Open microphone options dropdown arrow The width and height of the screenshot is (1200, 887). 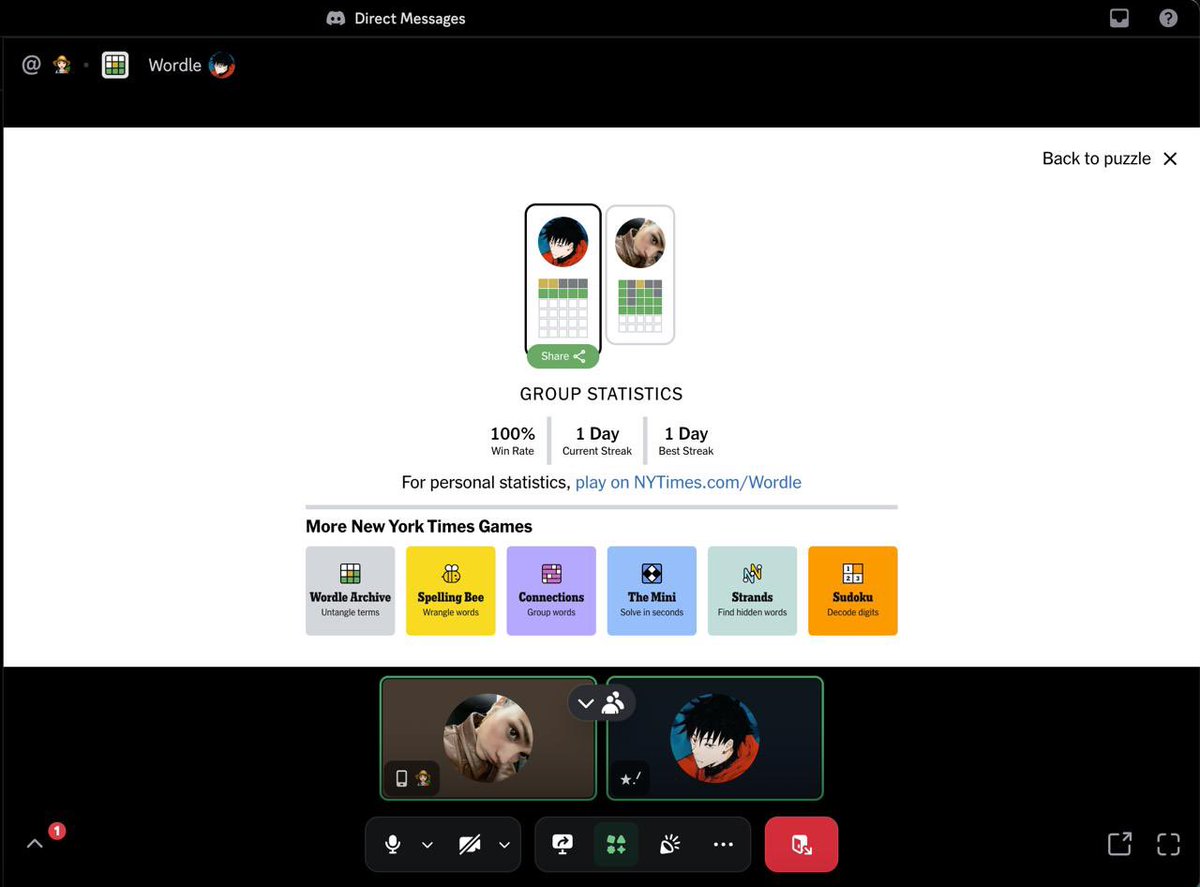[427, 845]
